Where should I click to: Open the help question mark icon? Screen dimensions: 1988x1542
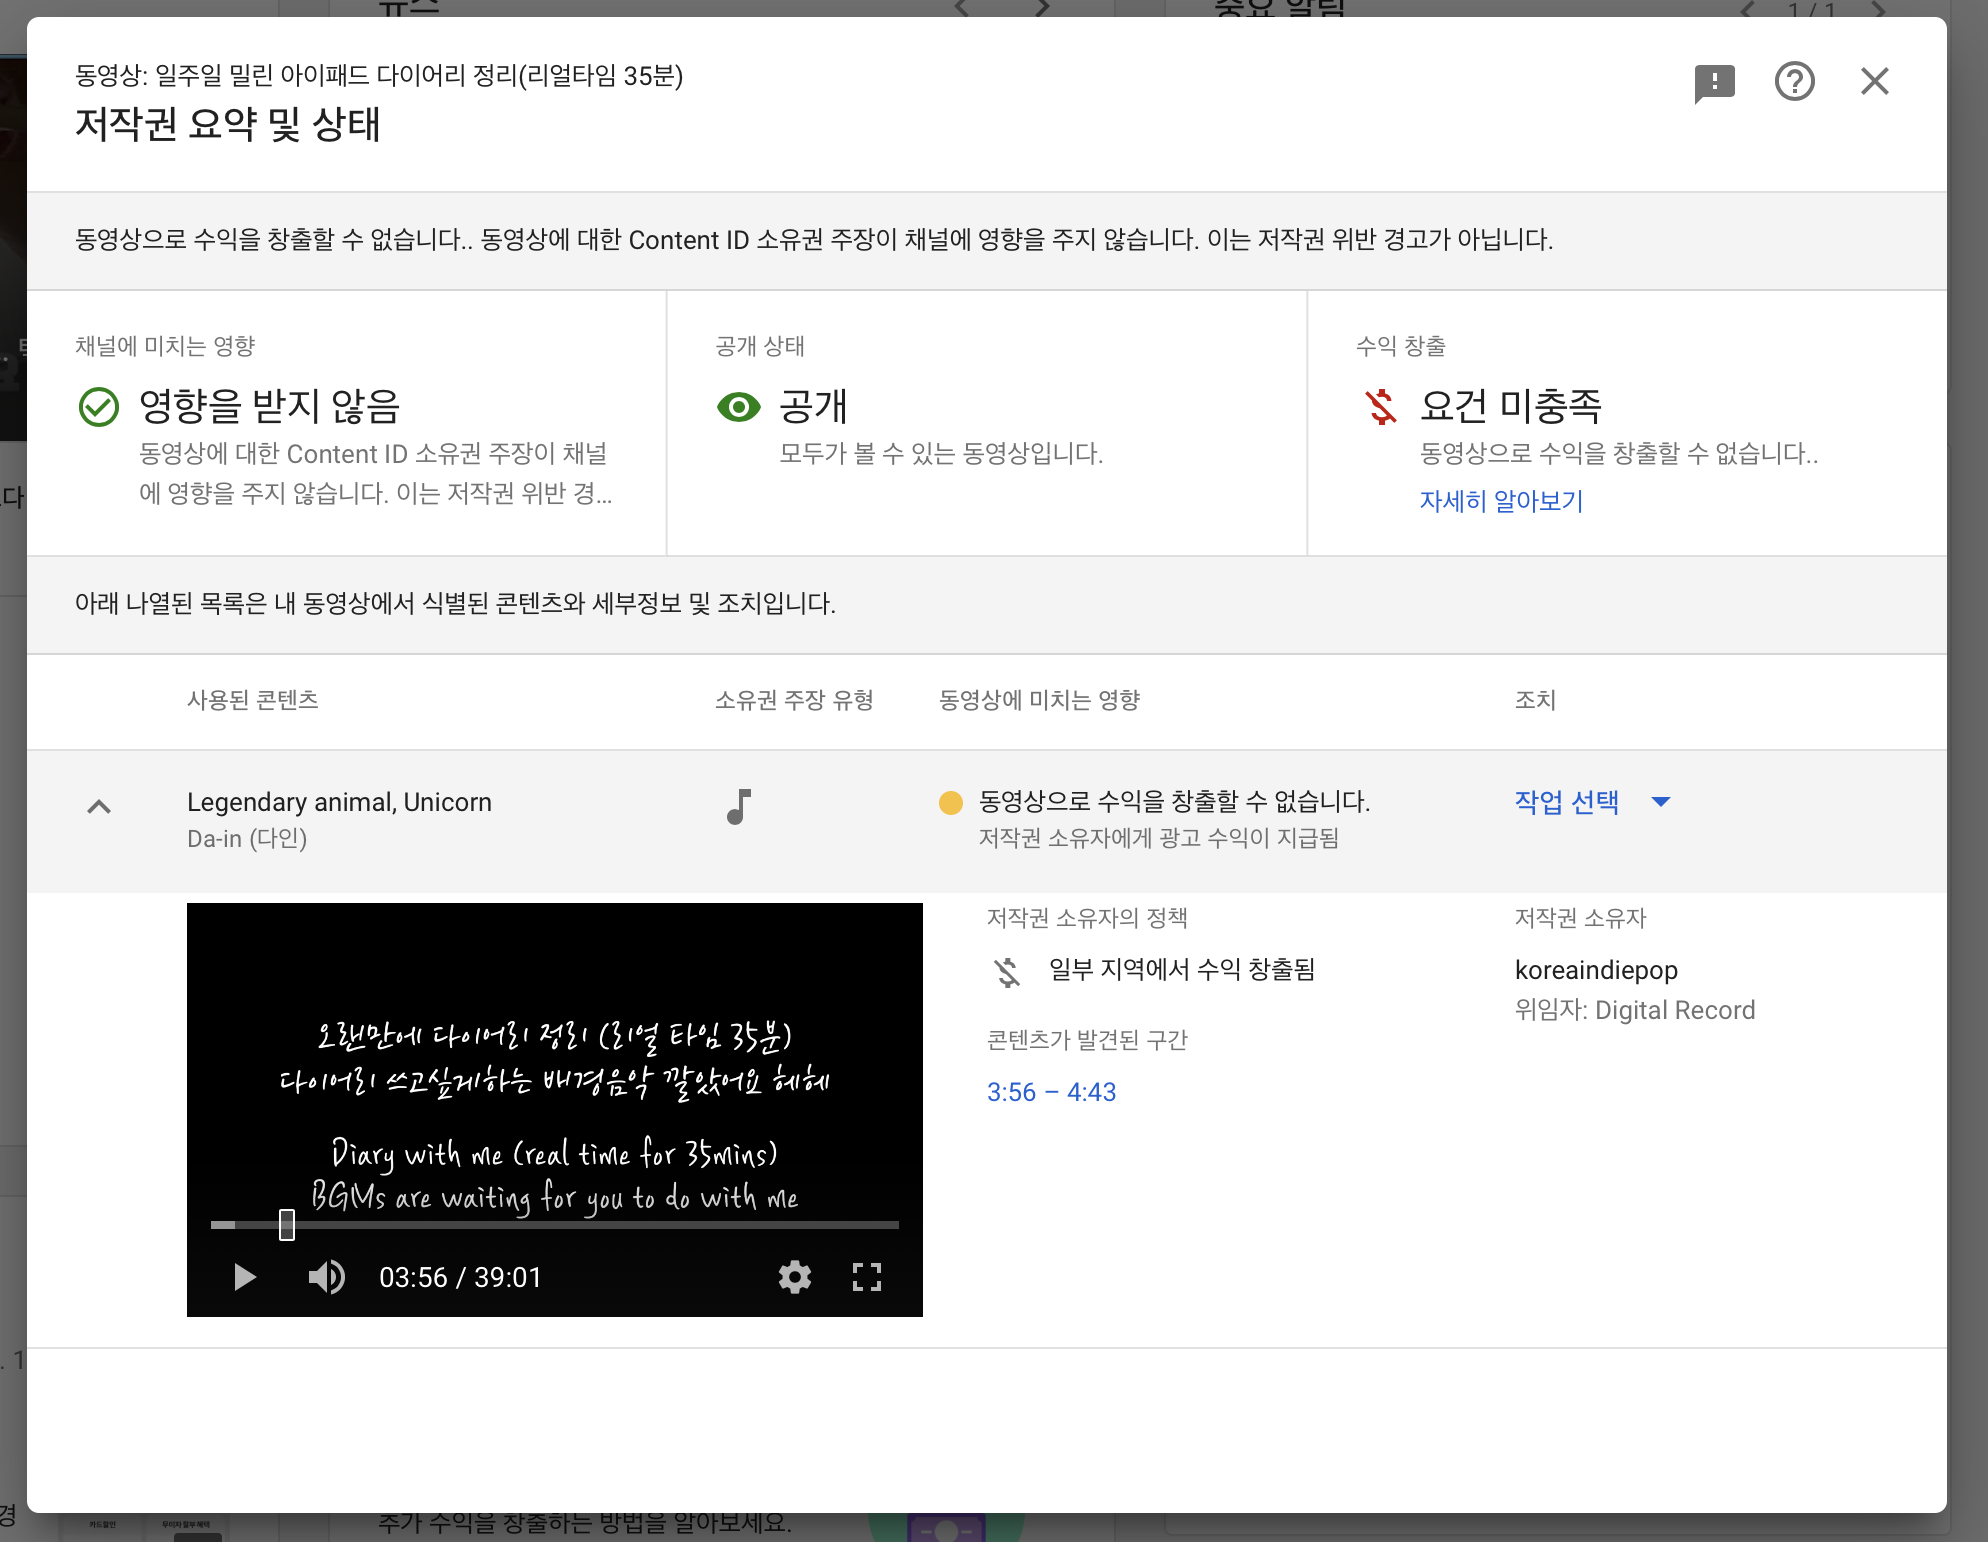point(1794,82)
